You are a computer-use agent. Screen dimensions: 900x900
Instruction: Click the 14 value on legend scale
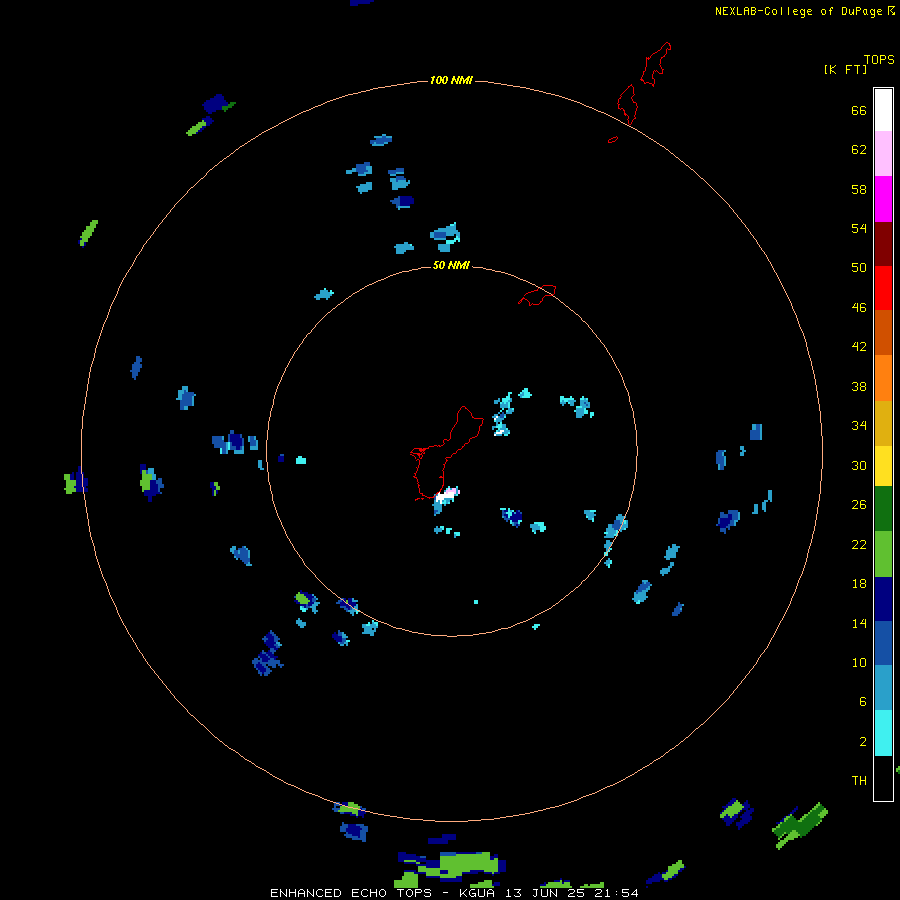click(x=859, y=623)
